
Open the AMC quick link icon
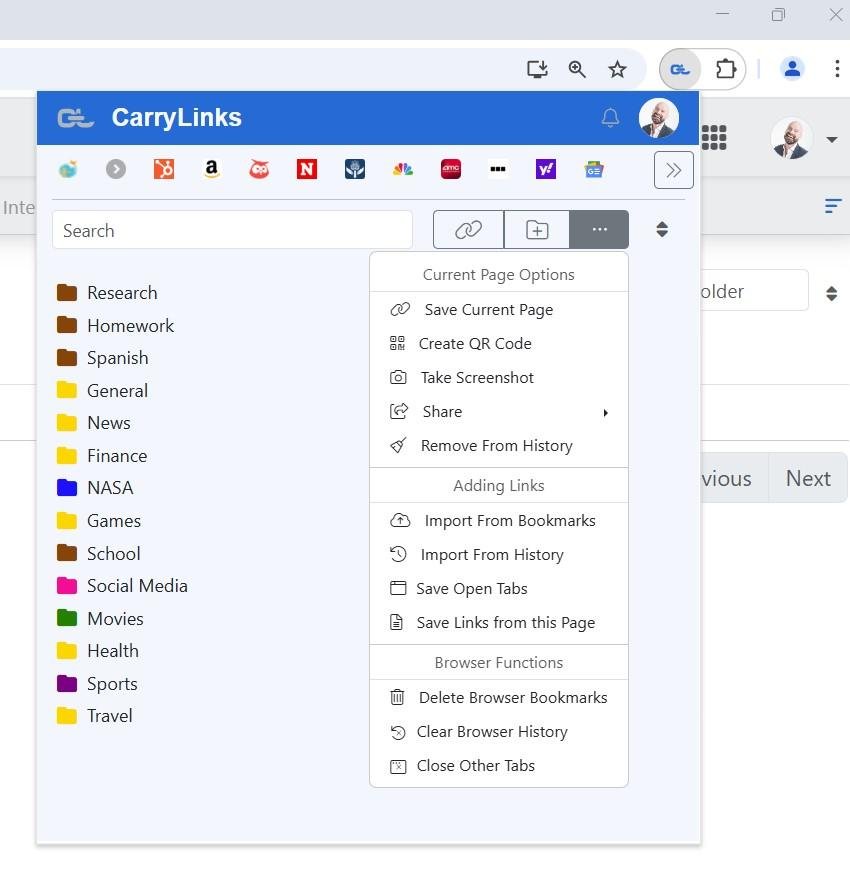(x=451, y=169)
